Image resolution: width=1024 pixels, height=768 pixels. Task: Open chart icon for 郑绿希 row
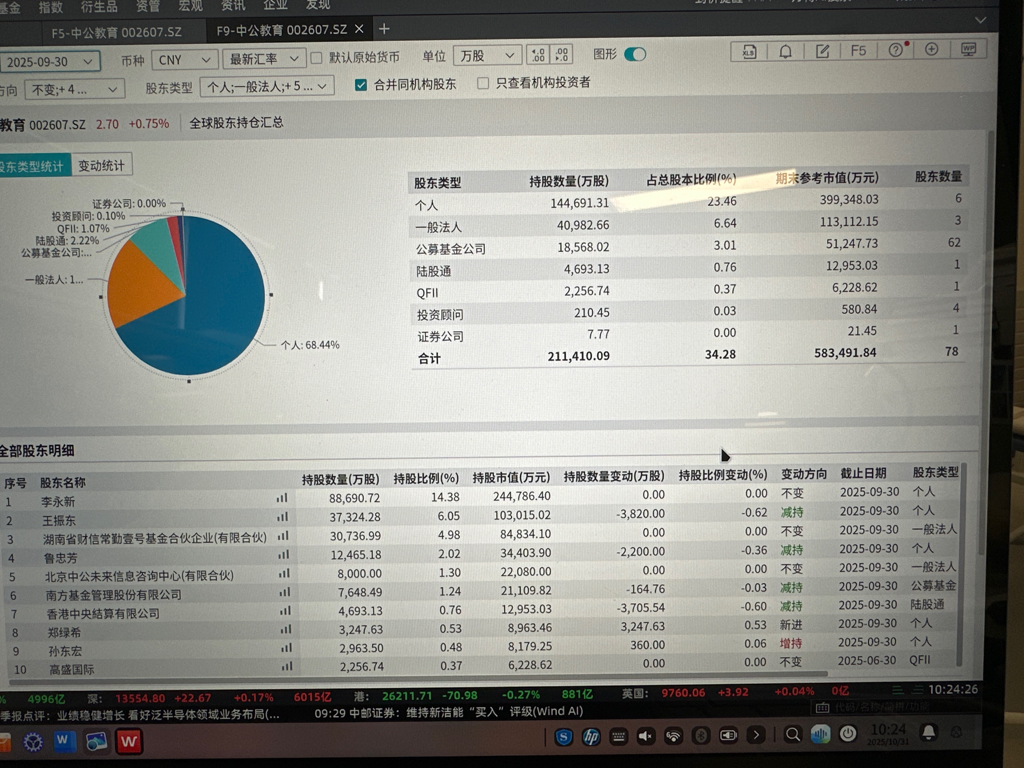coord(286,630)
